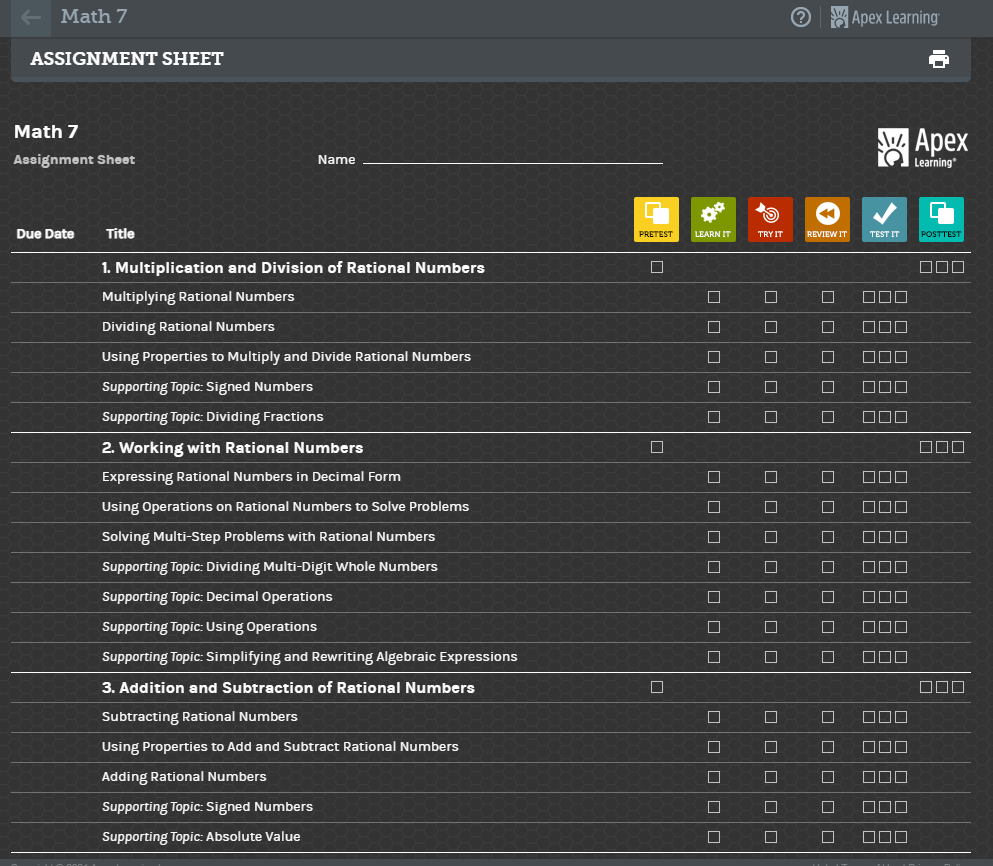Click the Math 7 title in header
This screenshot has width=993, height=866.
coord(94,17)
